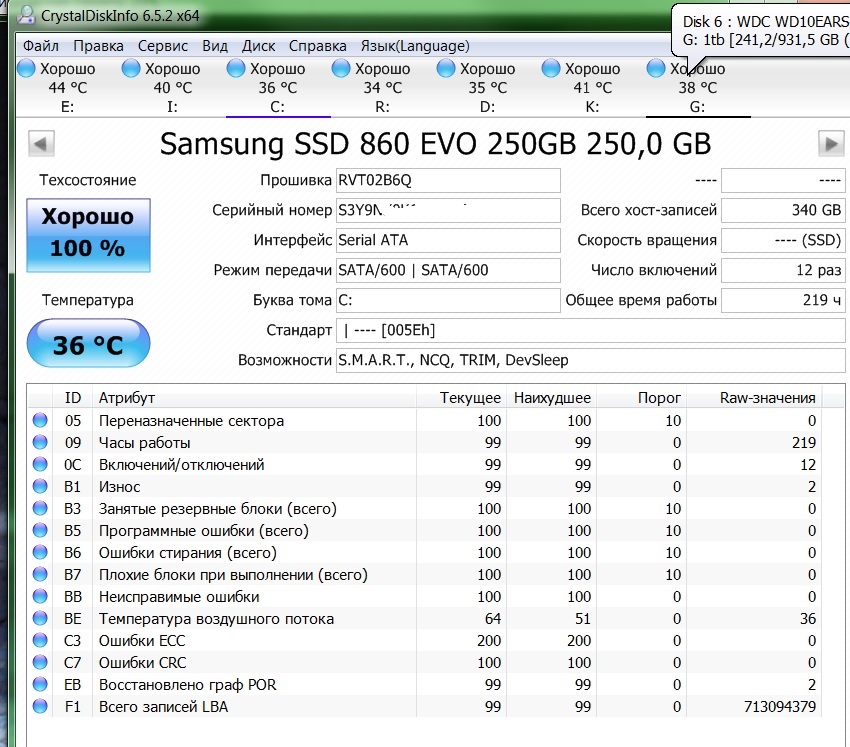
Task: Open the Справка menu
Action: tap(318, 46)
